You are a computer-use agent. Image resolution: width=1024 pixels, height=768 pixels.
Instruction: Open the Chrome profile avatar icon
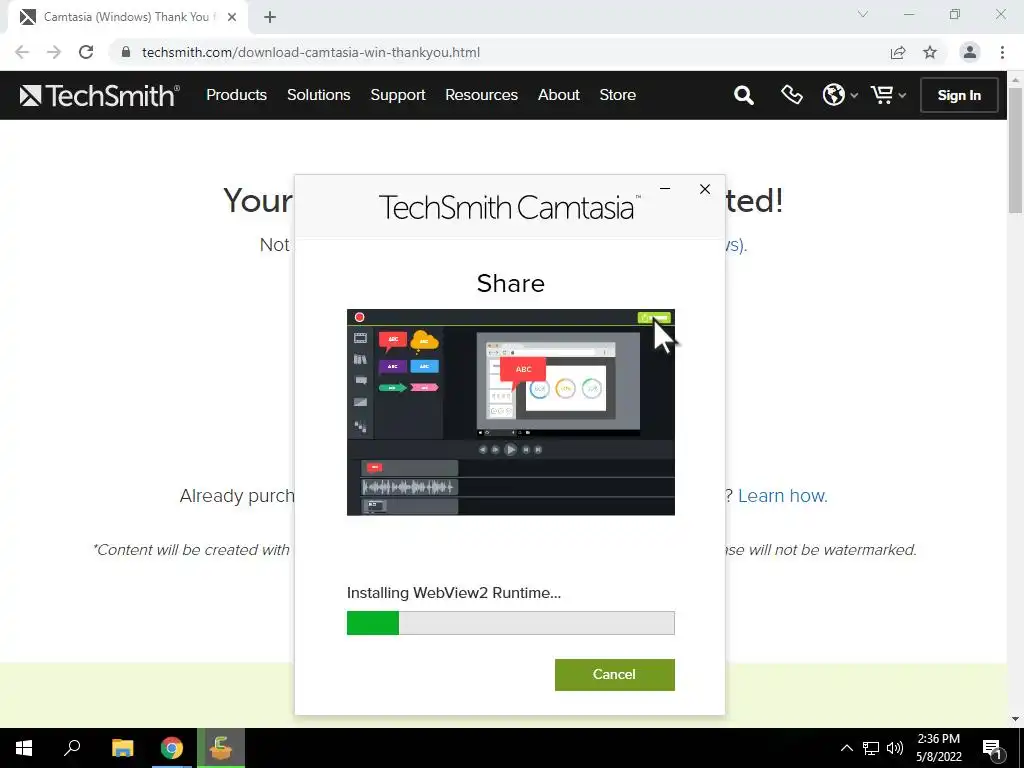[970, 52]
